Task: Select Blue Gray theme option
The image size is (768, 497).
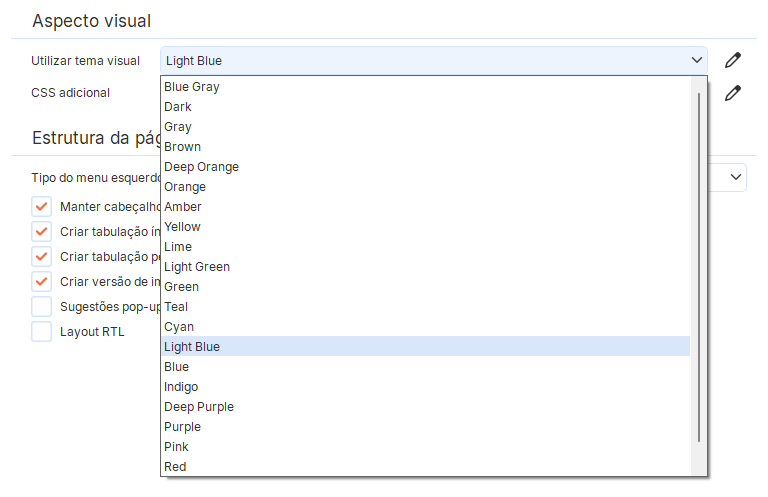Action: click(x=192, y=87)
